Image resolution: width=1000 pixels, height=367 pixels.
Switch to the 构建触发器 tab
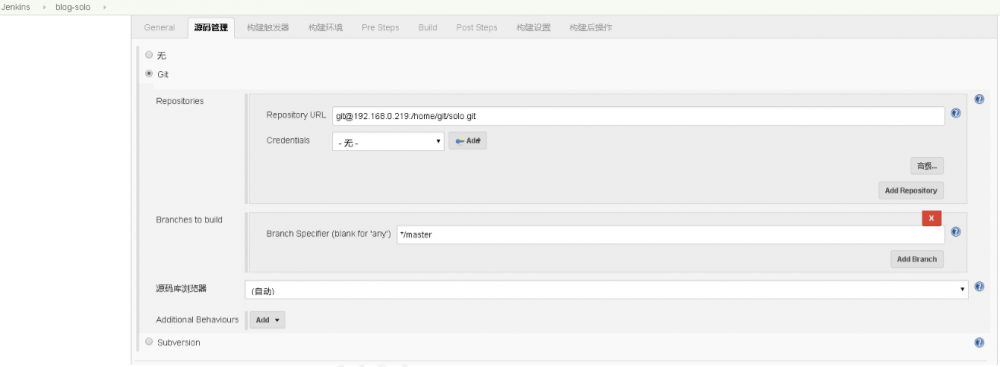268,27
